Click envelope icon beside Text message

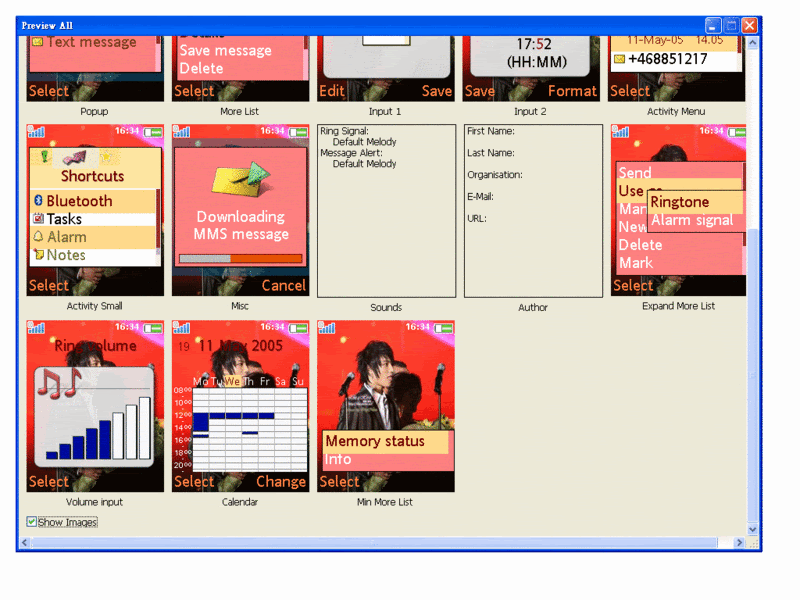pos(38,42)
